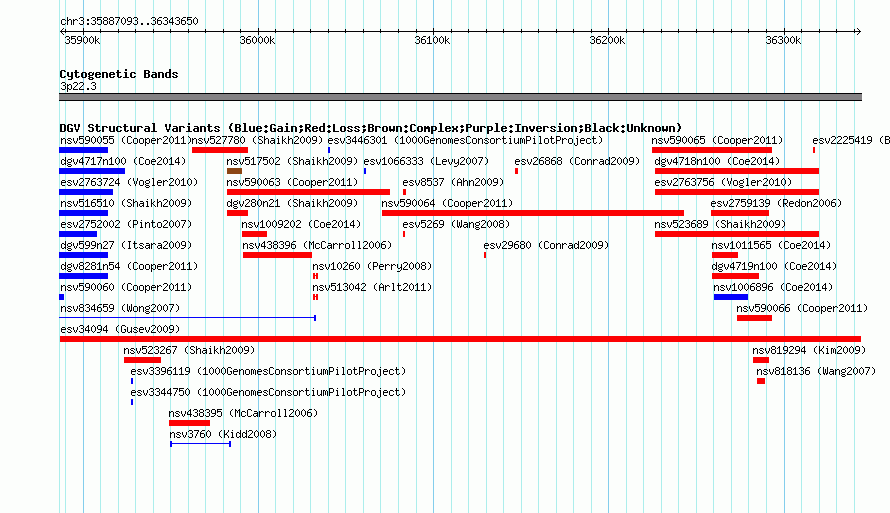Click the 36000k ruler mark

257,40
